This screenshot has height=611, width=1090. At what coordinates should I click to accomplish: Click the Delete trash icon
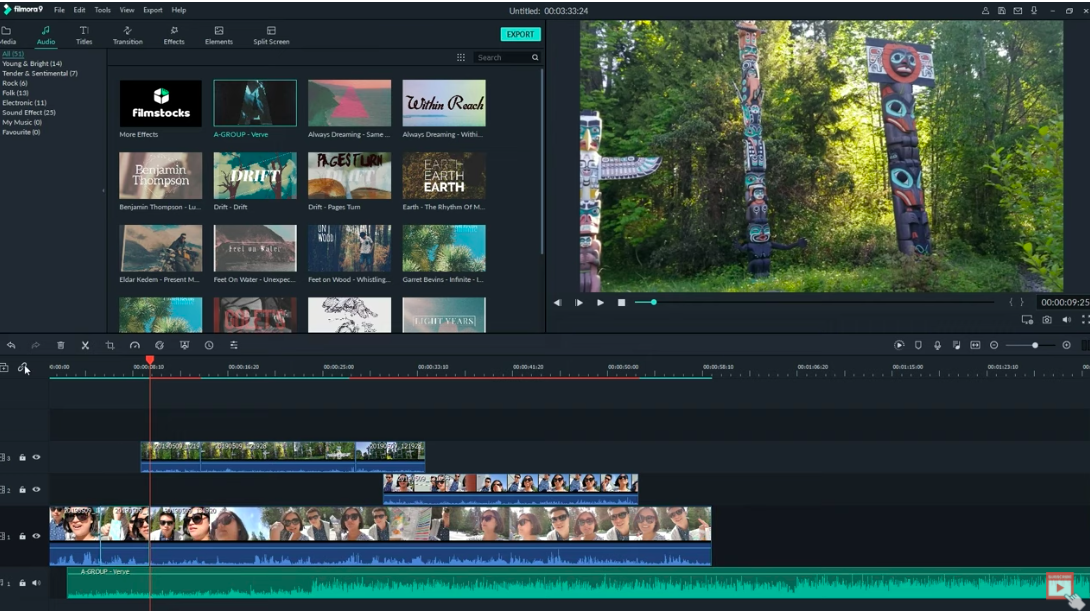(x=61, y=345)
